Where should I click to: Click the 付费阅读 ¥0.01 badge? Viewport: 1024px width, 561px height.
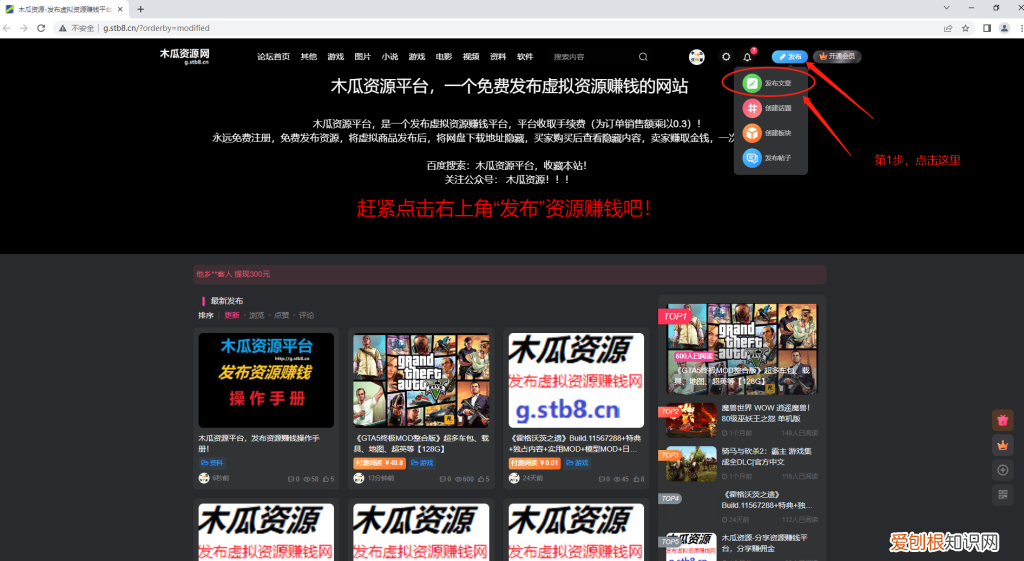534,463
